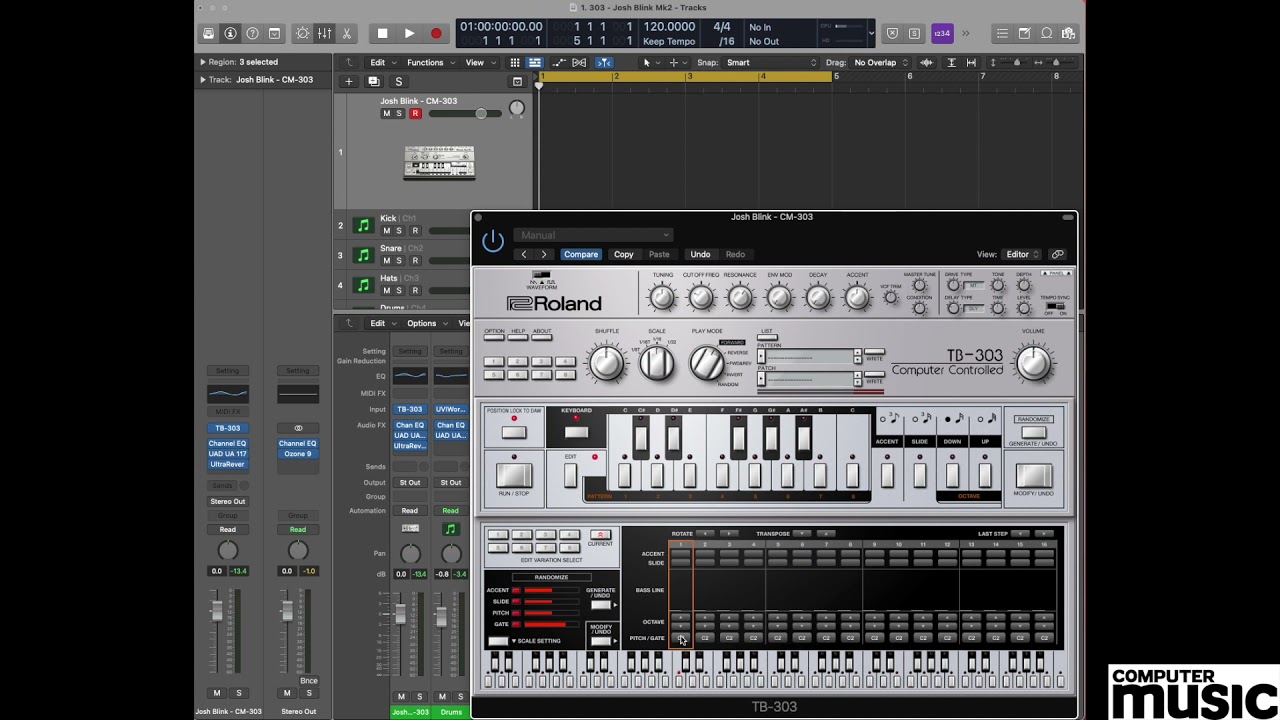Open the View Editor dropdown
The image size is (1280, 720).
tap(1022, 254)
